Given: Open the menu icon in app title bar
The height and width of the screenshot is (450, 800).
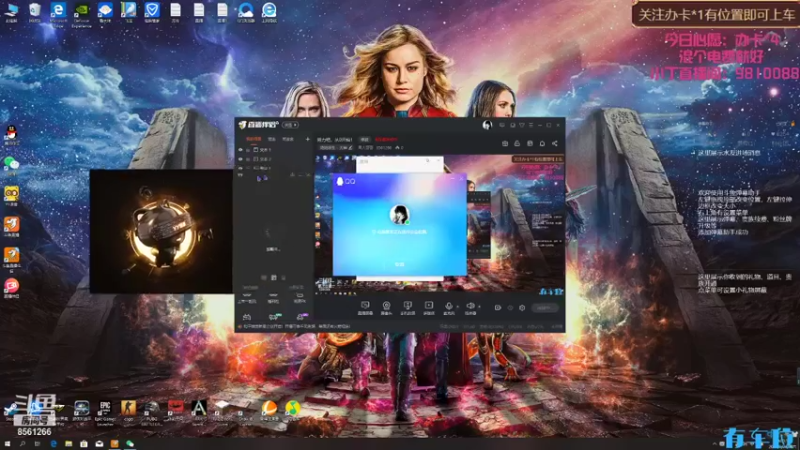Looking at the screenshot, I should 531,125.
